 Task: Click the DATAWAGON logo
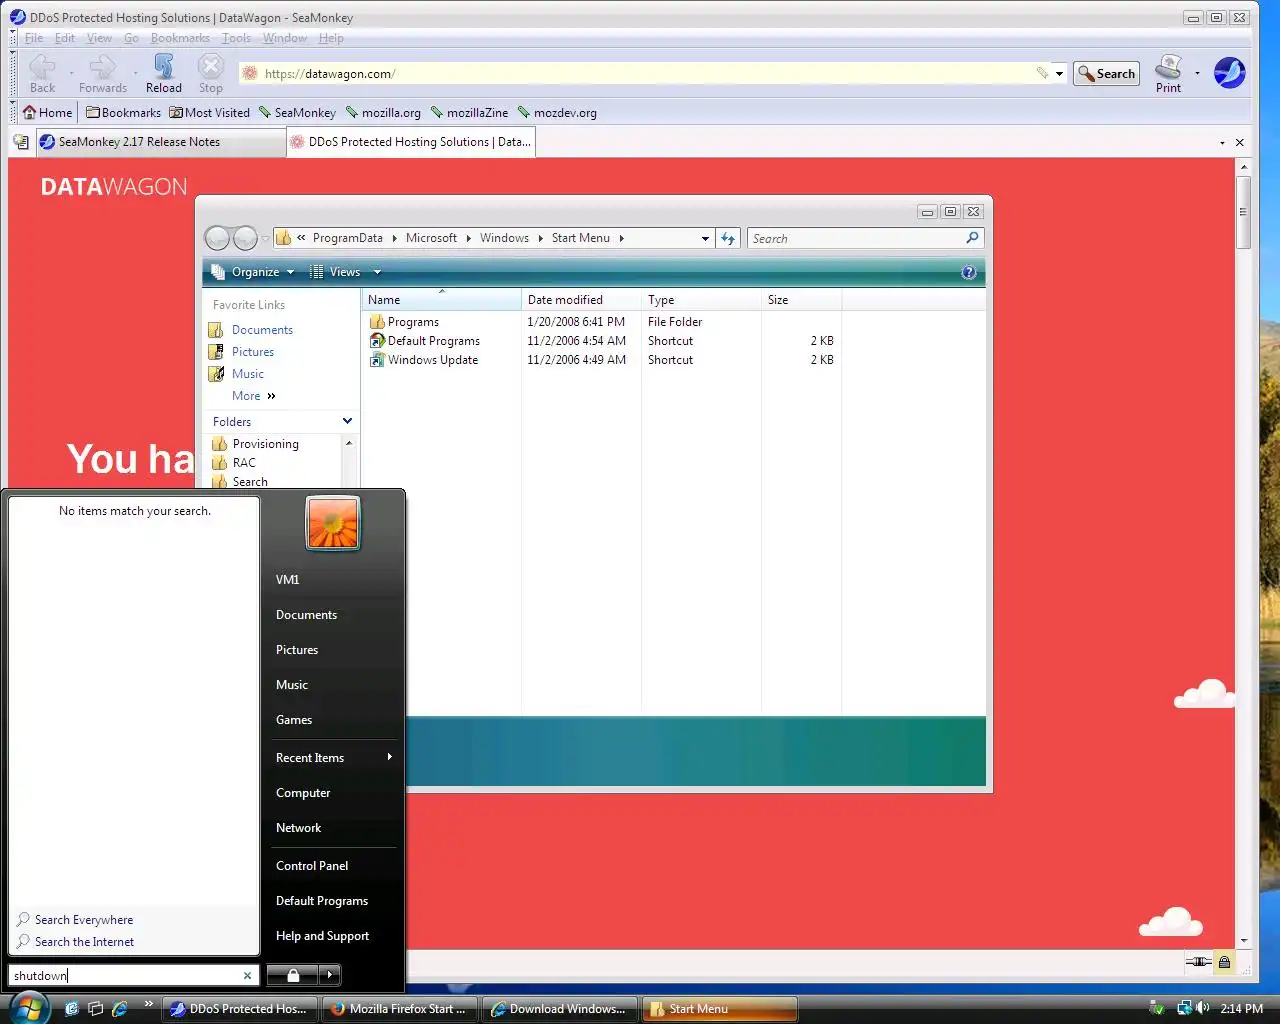(x=114, y=187)
